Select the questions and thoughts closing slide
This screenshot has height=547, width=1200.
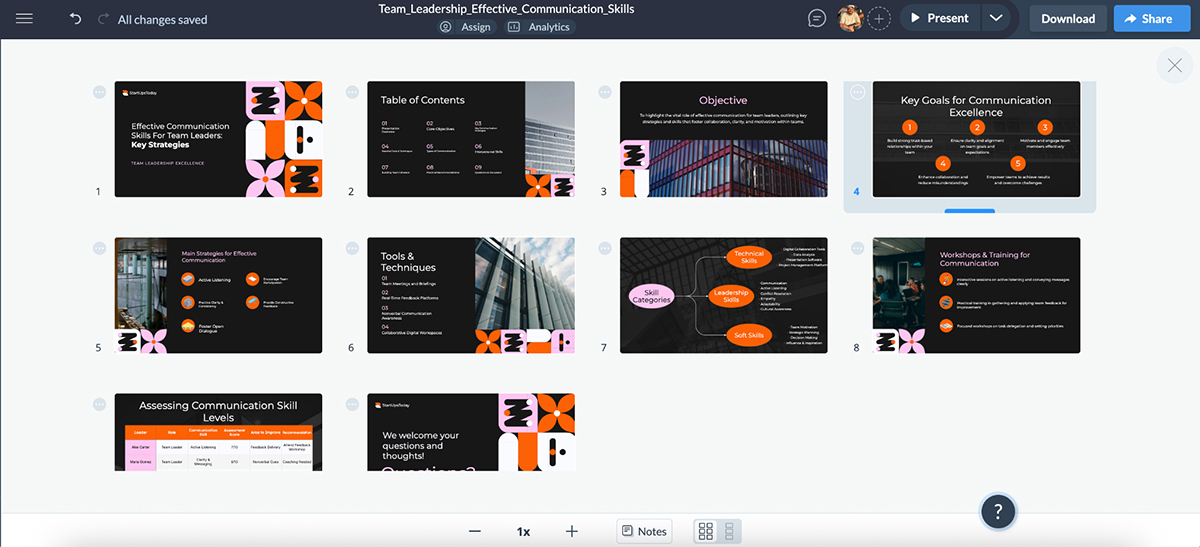(471, 432)
